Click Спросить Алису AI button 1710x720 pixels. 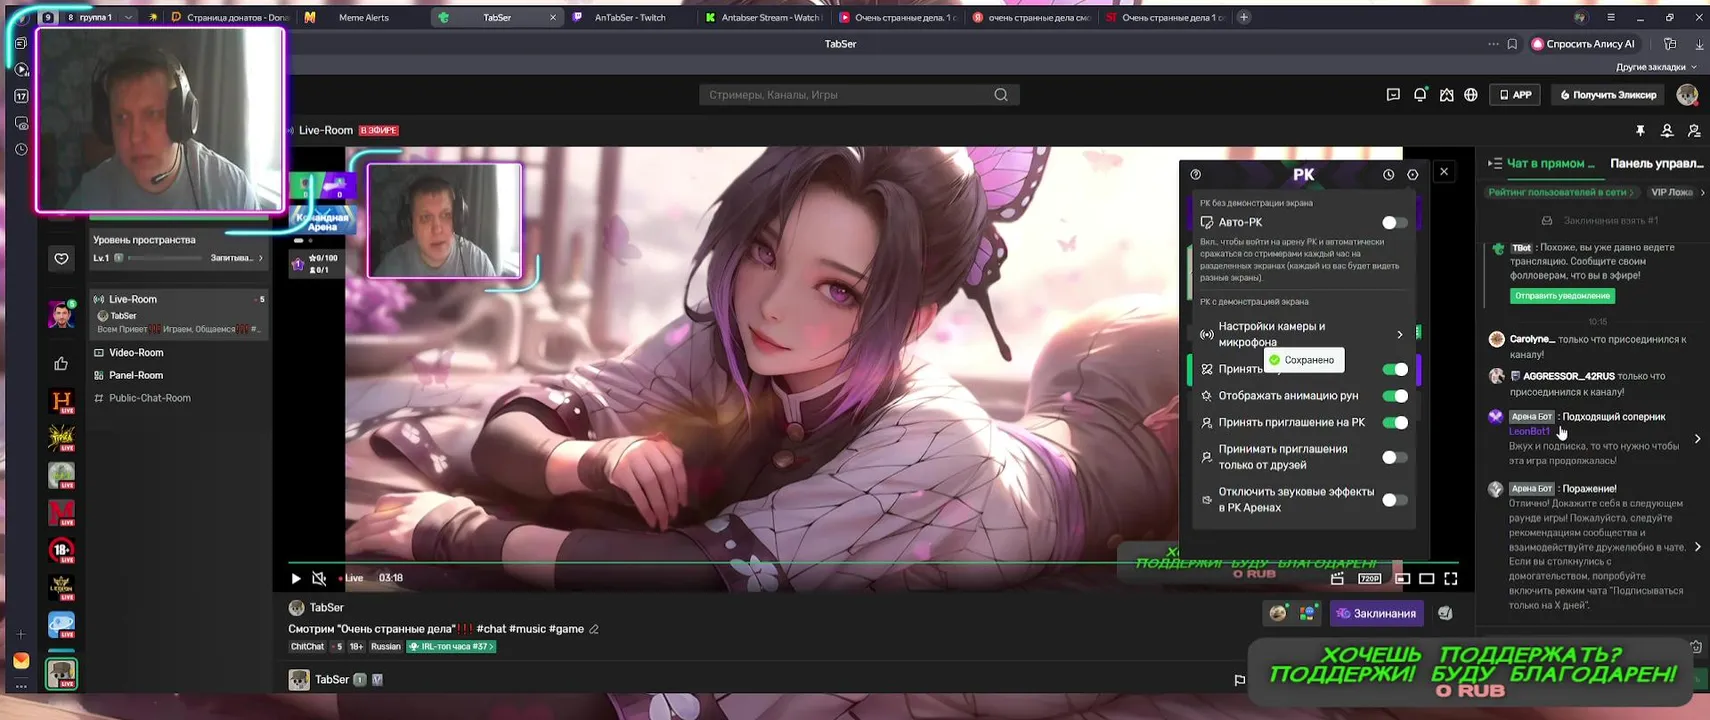pyautogui.click(x=1583, y=44)
